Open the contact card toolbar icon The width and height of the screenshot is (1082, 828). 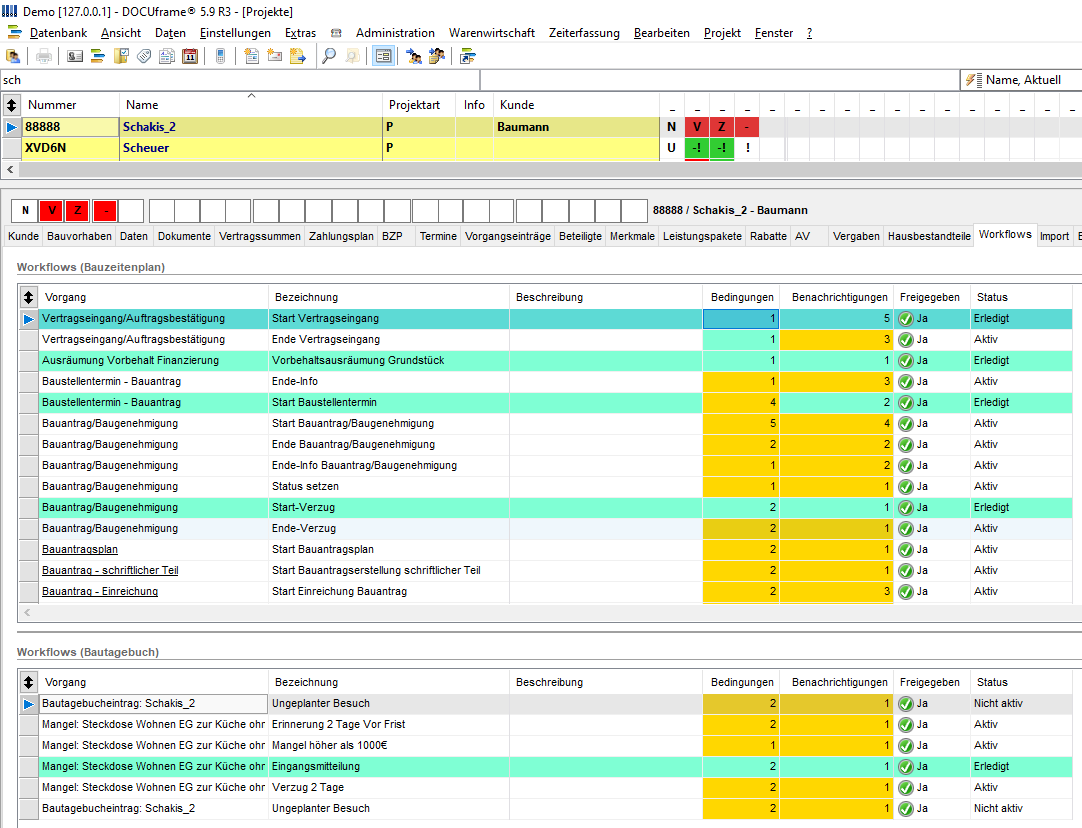click(75, 57)
